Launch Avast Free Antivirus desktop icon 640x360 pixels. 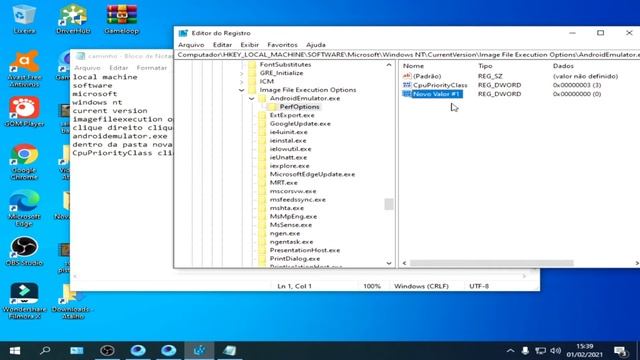coord(24,69)
